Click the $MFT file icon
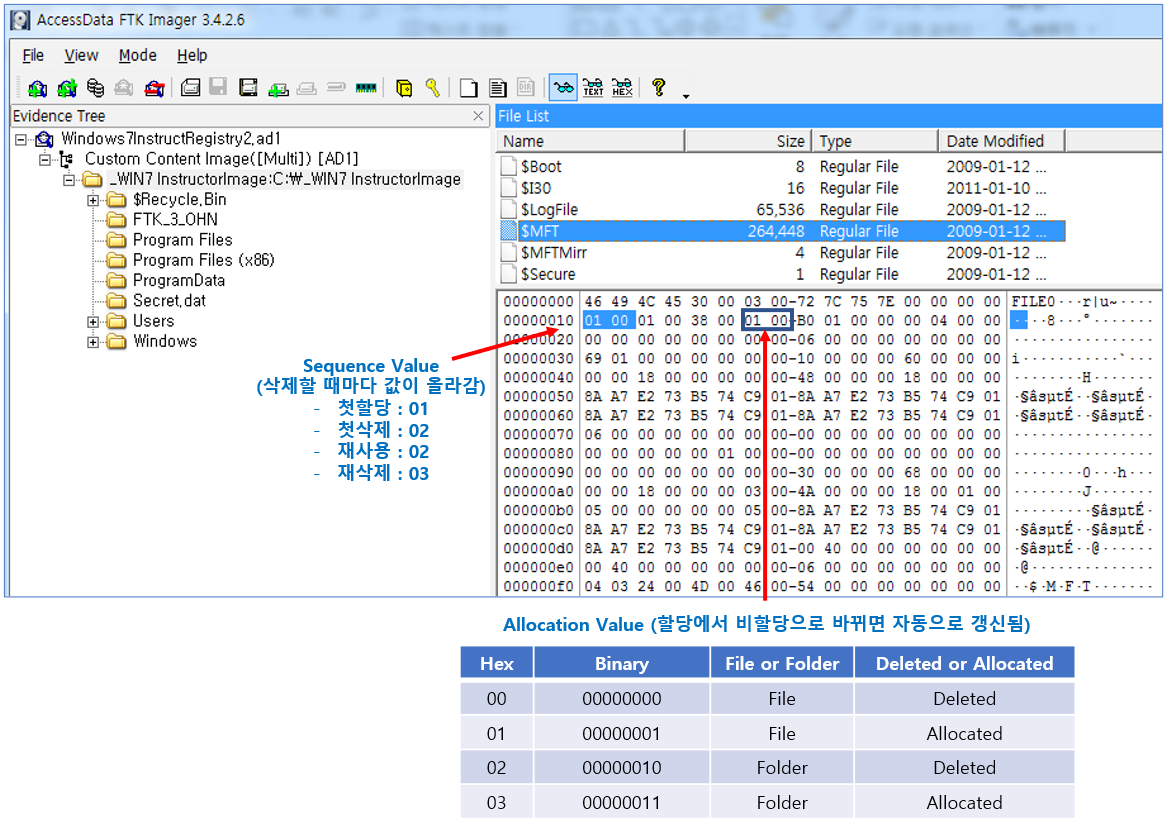Viewport: 1166px width, 822px height. coord(509,231)
